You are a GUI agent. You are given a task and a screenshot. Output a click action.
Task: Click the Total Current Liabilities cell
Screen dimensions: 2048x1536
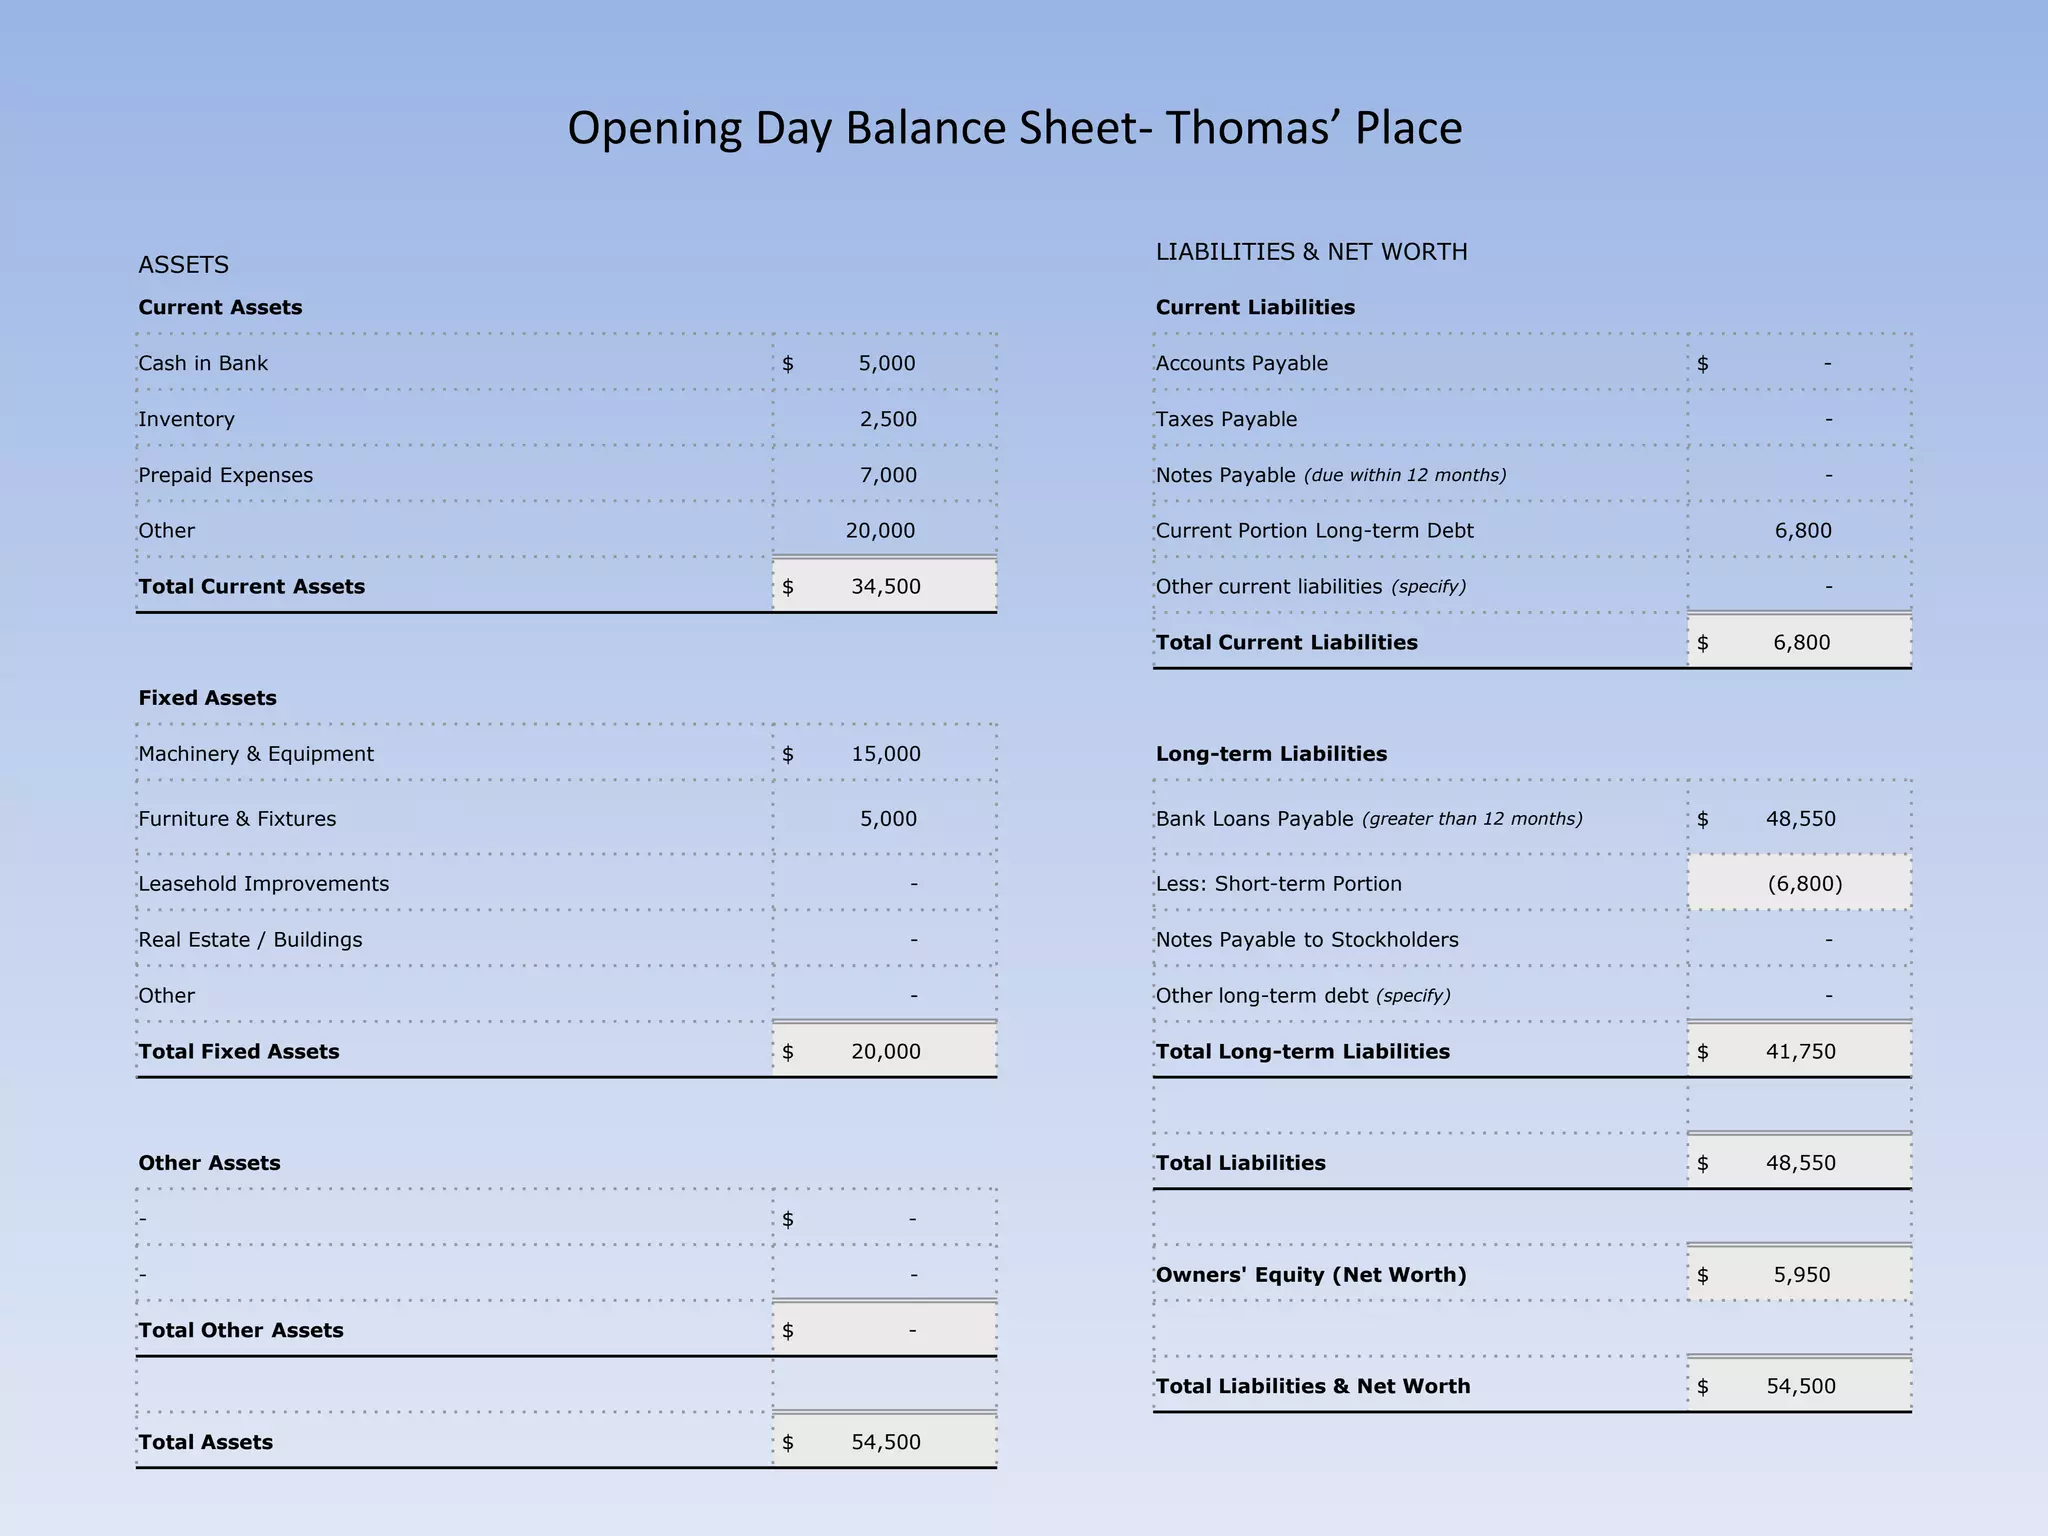point(1801,642)
